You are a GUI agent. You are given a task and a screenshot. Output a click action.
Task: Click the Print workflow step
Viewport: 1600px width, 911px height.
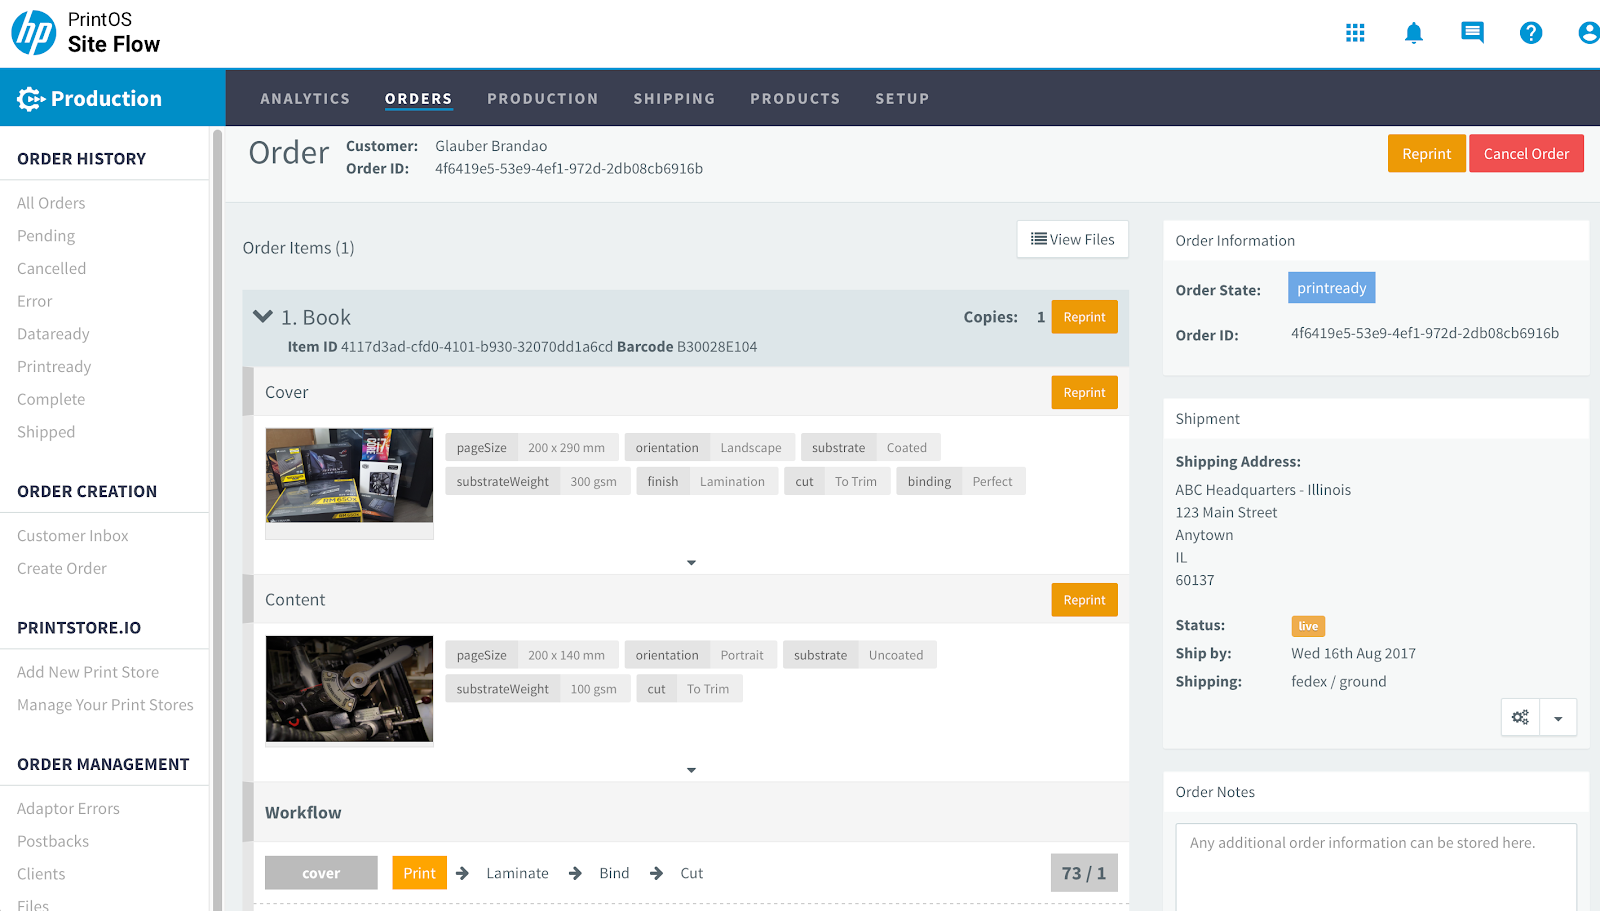[x=419, y=873]
